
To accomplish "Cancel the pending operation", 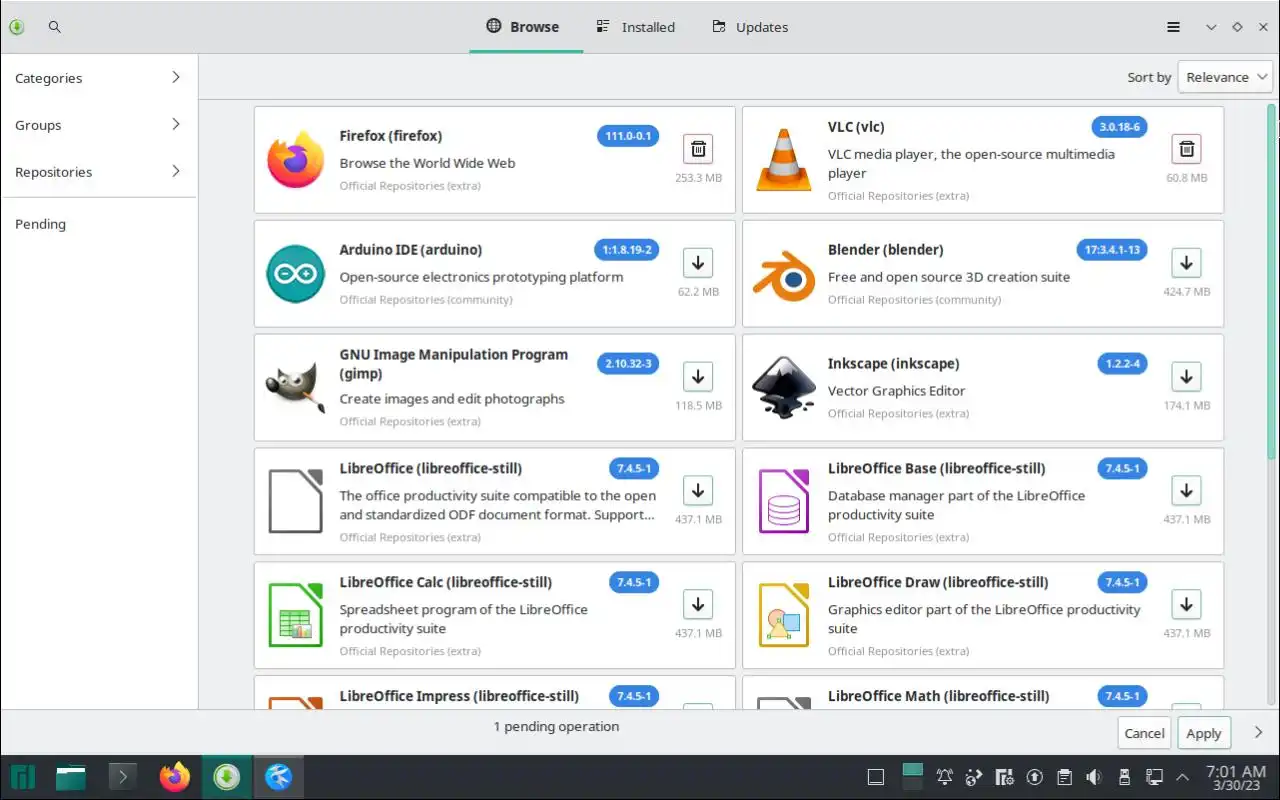I will click(1144, 733).
